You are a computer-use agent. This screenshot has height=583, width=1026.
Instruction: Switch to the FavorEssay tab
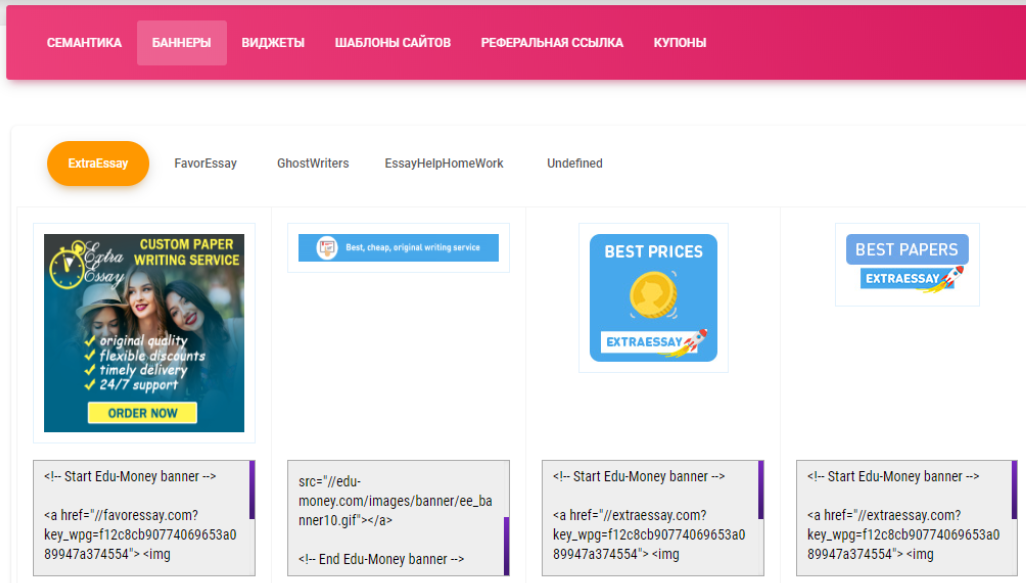coord(205,164)
